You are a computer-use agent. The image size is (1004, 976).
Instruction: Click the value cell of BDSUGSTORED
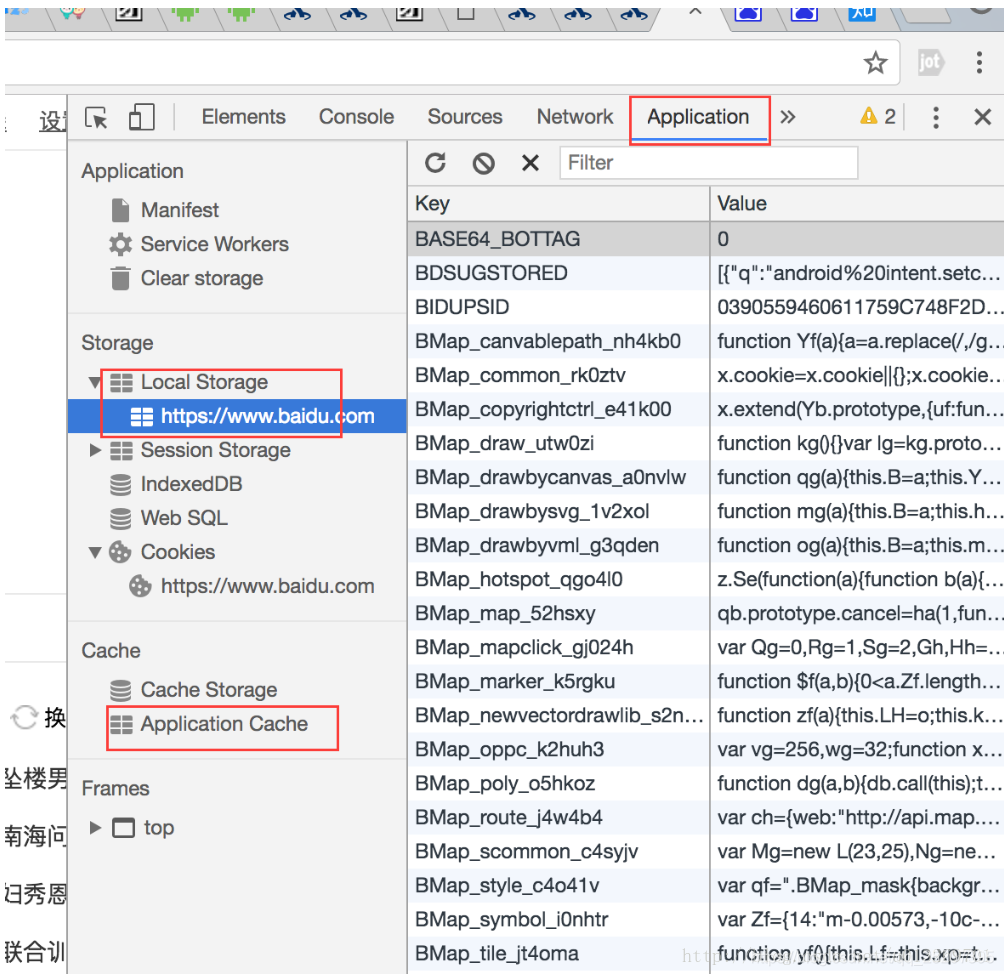(x=857, y=273)
